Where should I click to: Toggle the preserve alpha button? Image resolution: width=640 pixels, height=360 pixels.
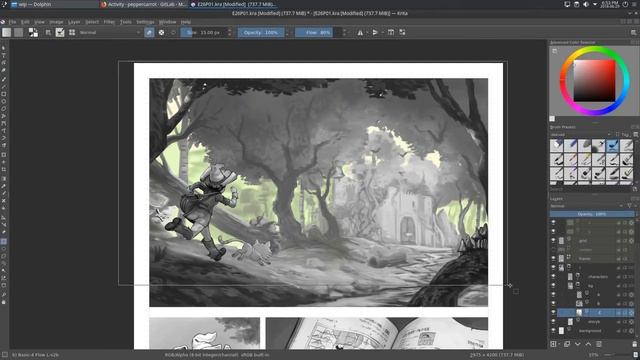click(x=162, y=32)
